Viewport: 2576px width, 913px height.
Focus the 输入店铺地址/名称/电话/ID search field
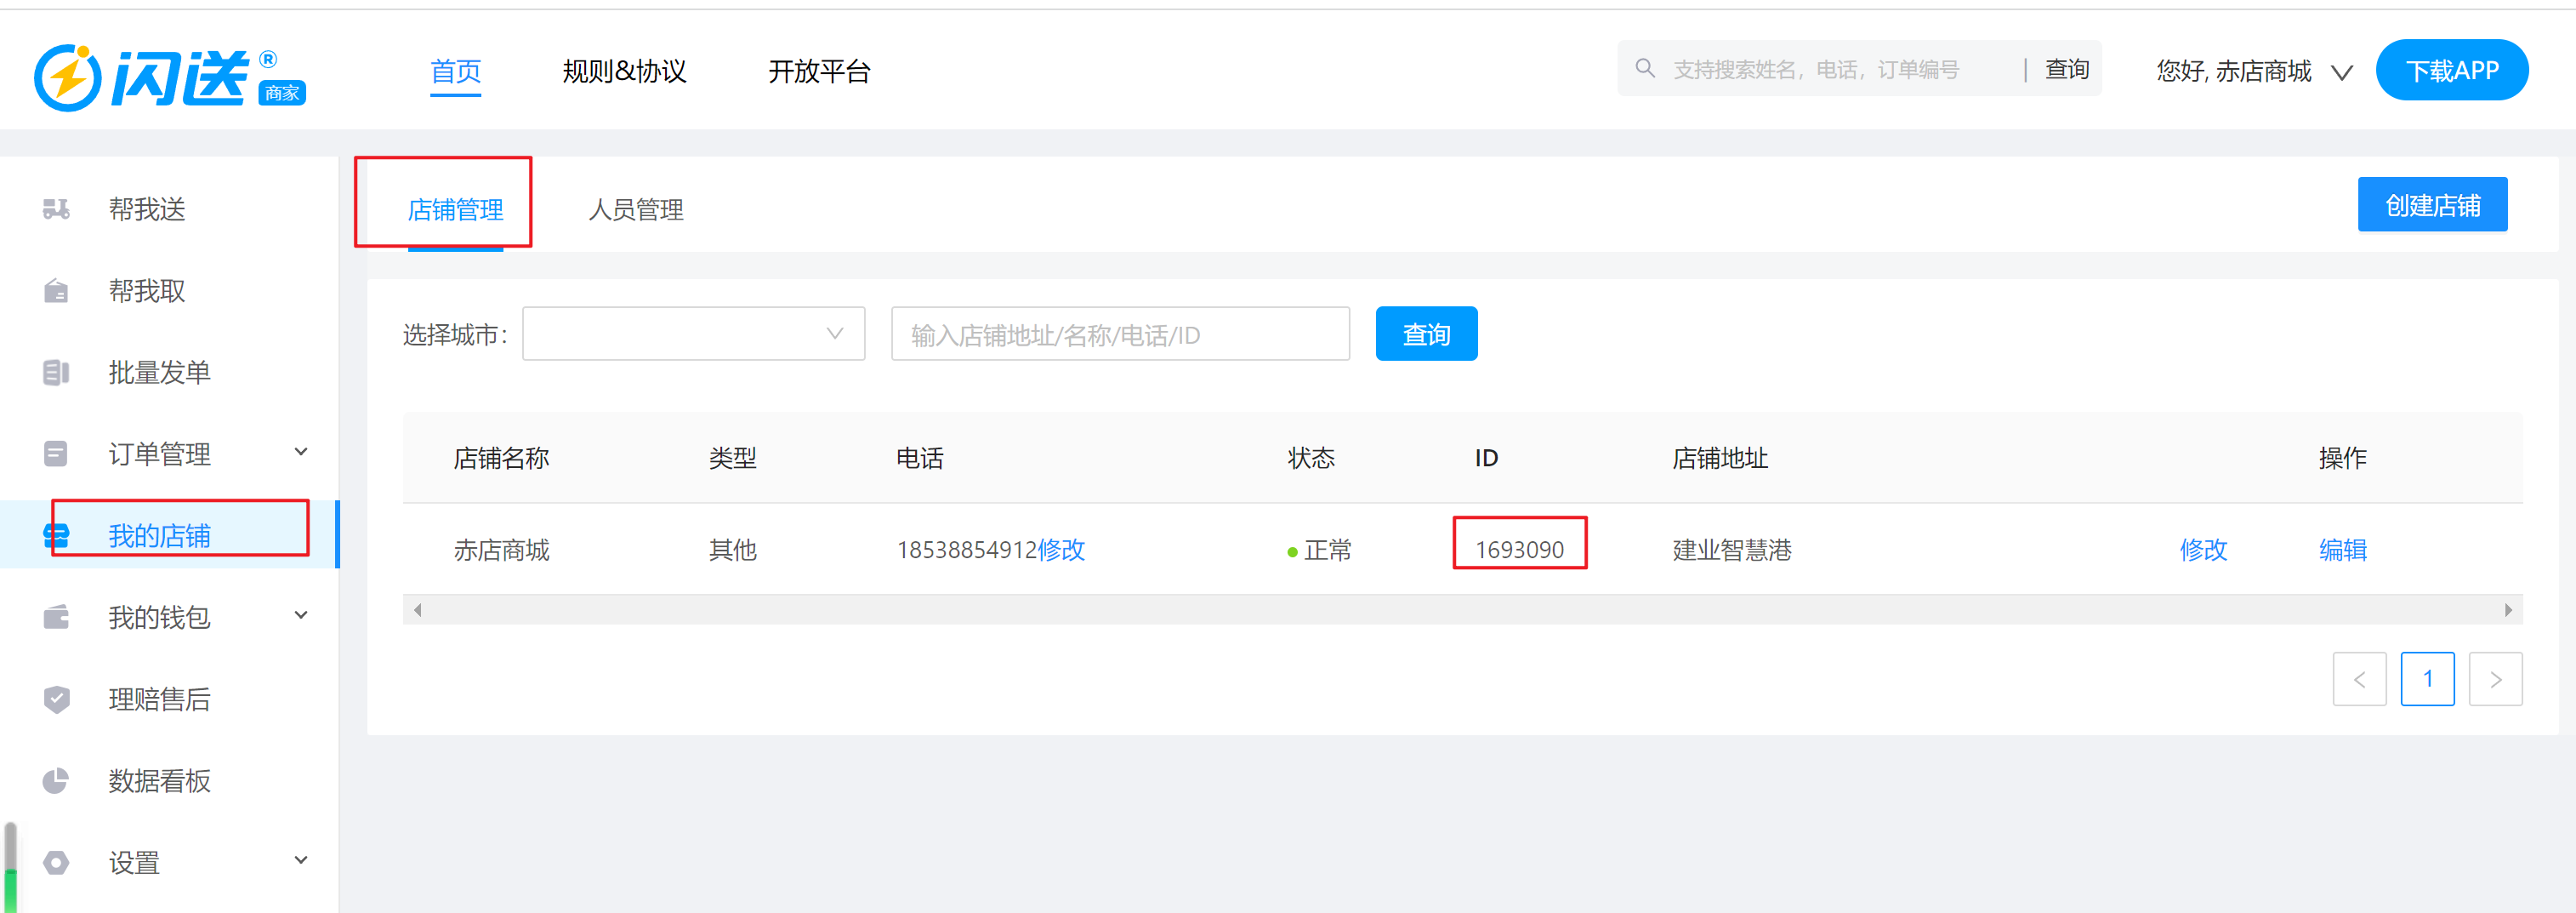(1119, 334)
